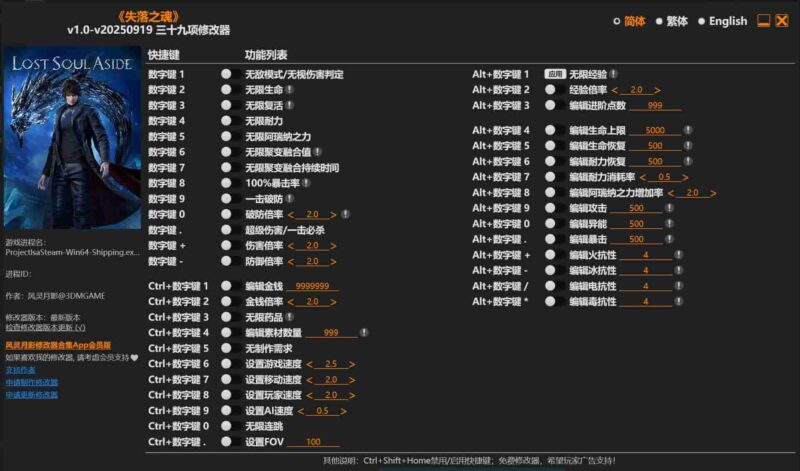Click 支持作者 link

click(x=20, y=369)
